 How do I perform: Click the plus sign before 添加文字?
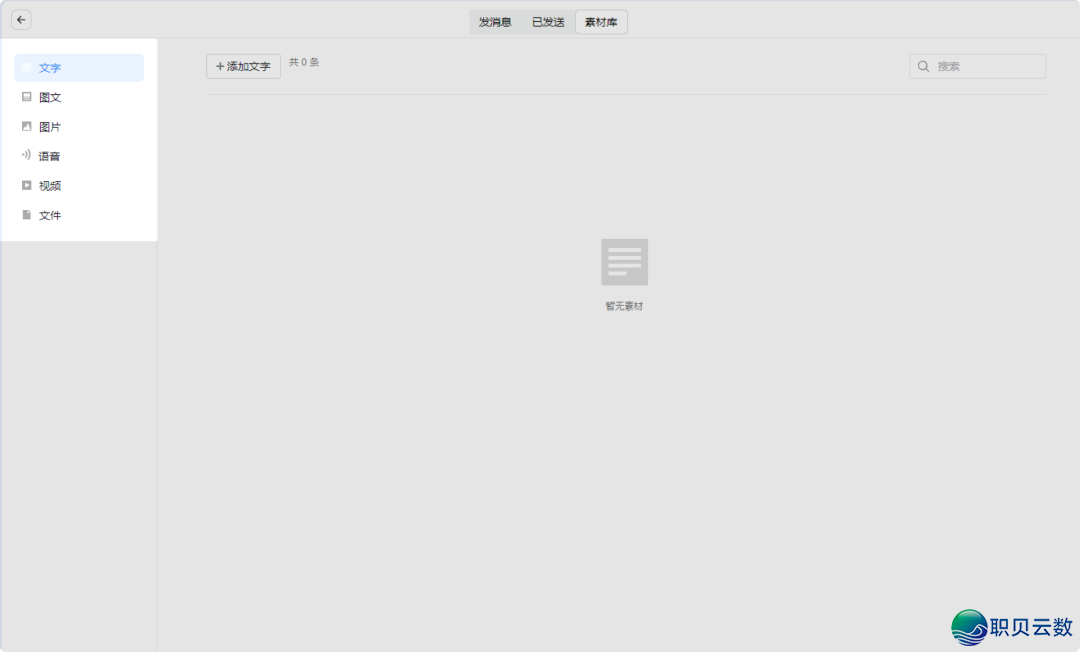[x=220, y=67]
